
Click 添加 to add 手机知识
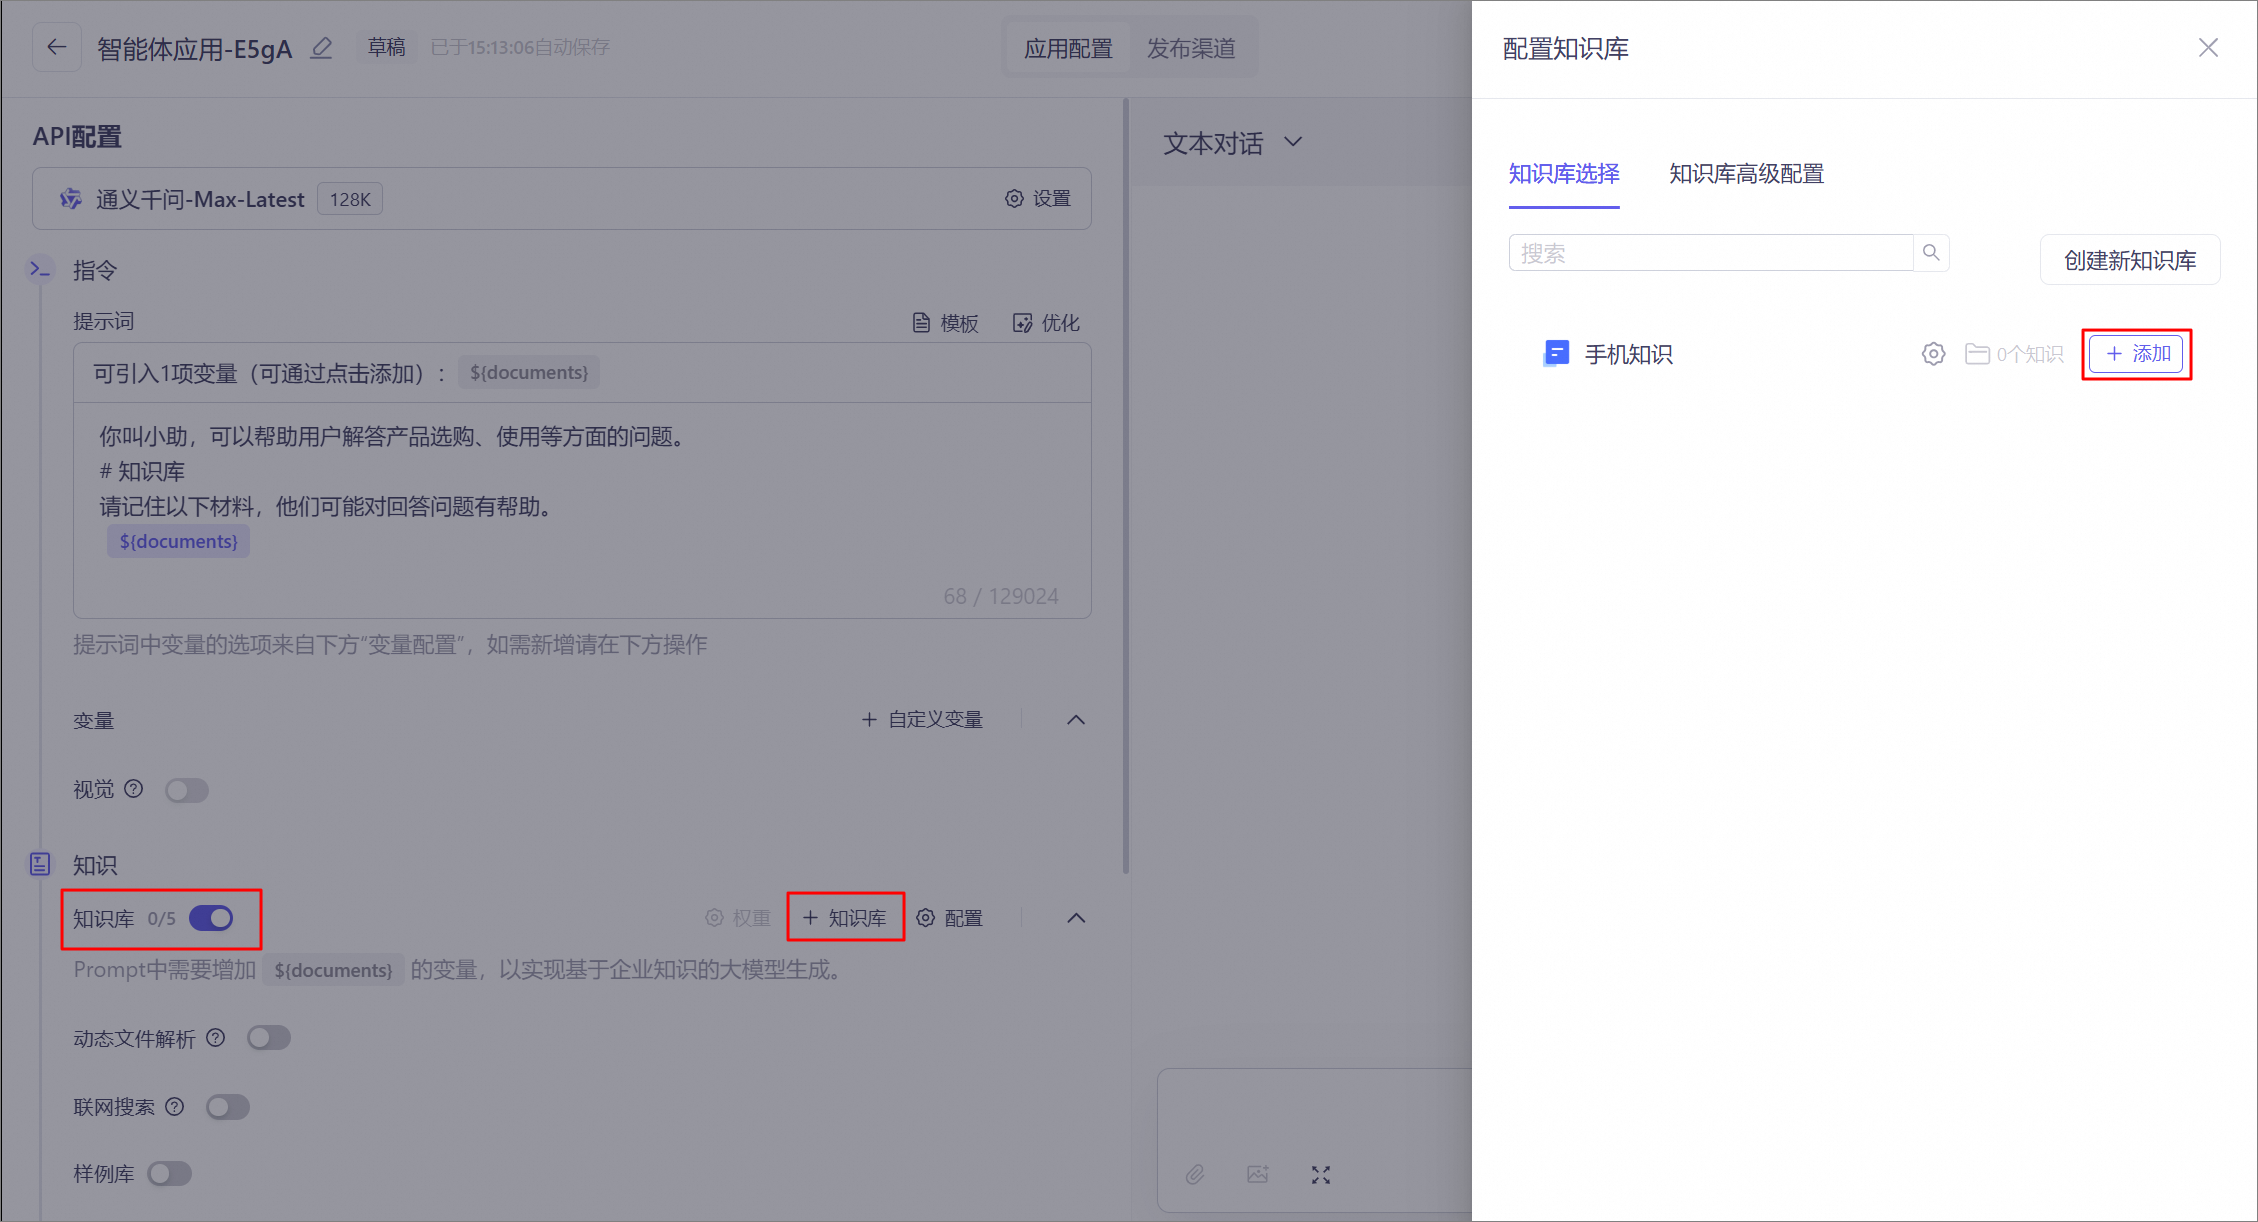pyautogui.click(x=2136, y=354)
